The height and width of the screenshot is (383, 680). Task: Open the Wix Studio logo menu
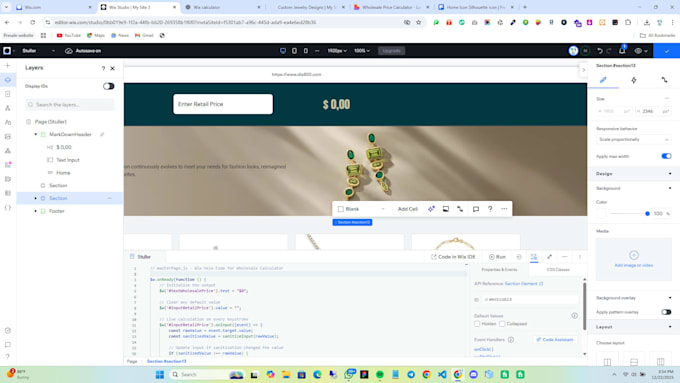[7, 51]
